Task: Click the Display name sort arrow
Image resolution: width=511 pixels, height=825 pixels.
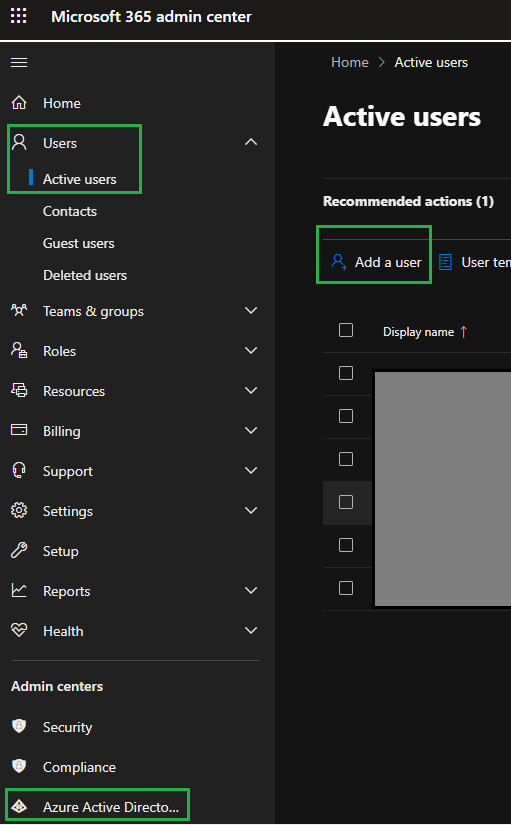Action: [464, 332]
